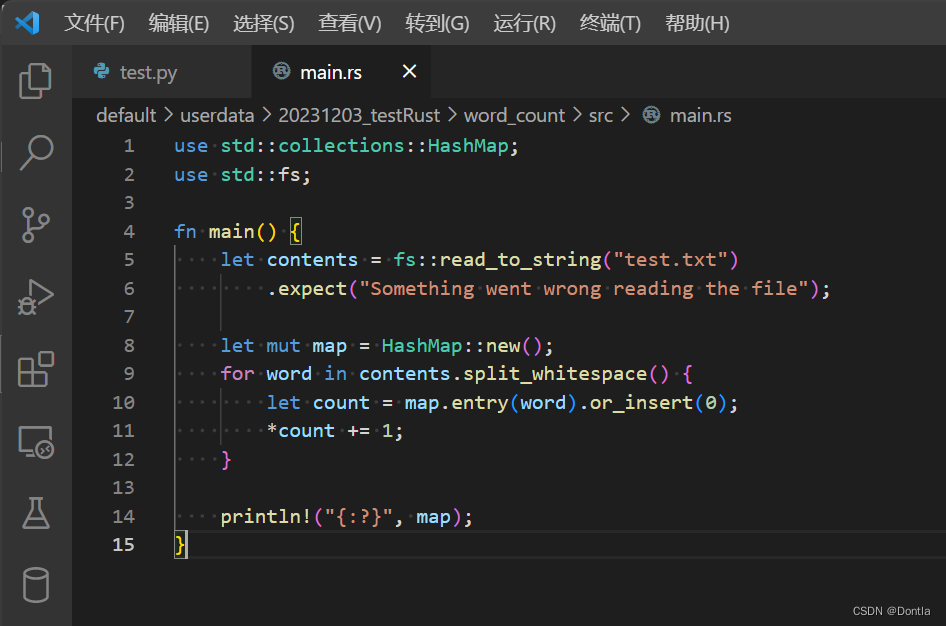Expand the default breadcrumb segment

click(x=126, y=115)
